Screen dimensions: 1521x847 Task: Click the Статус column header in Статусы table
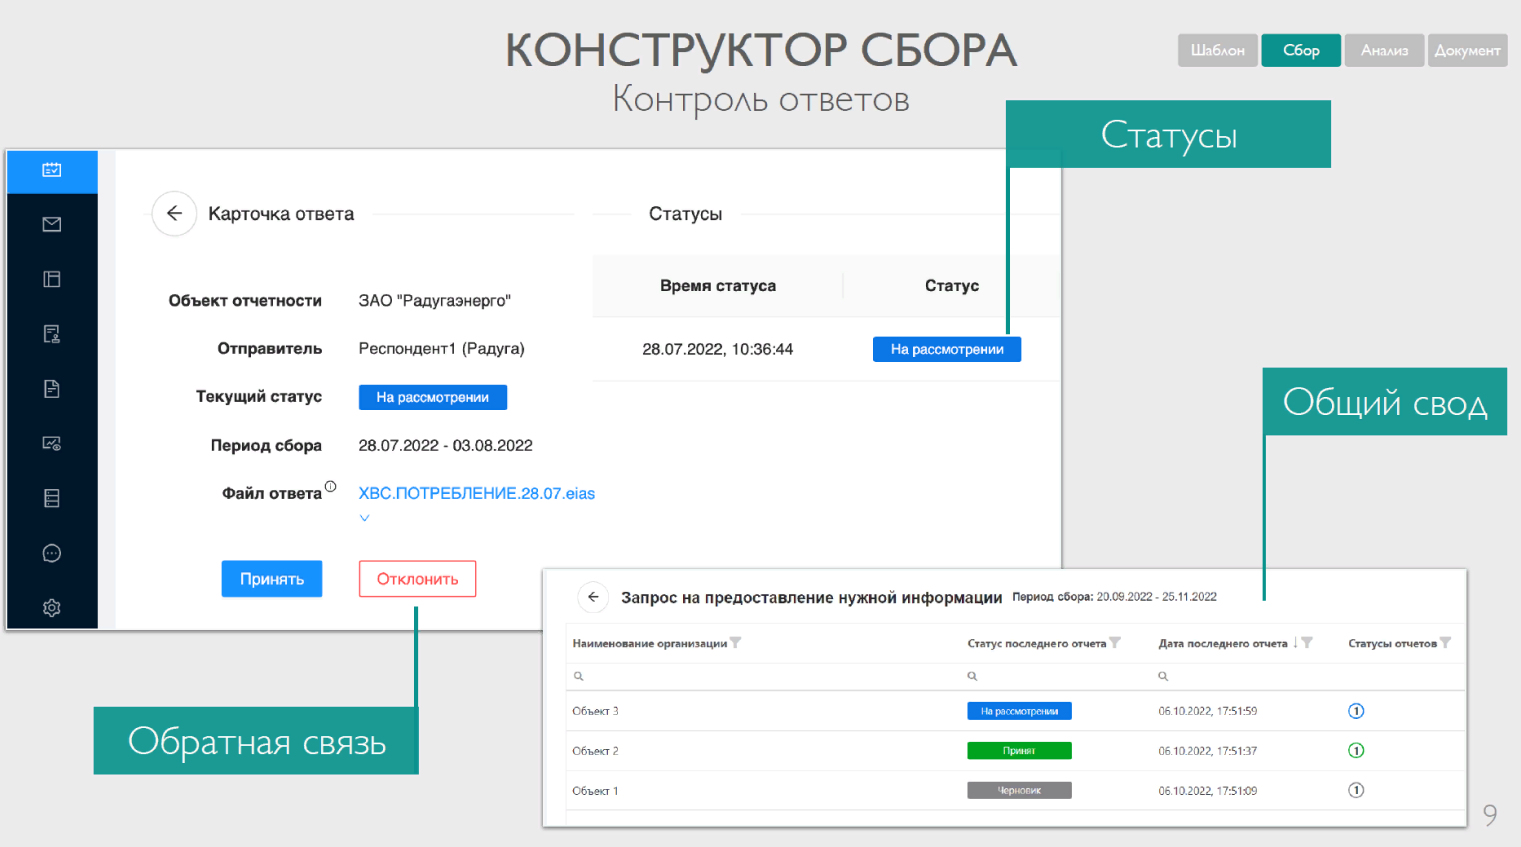click(x=952, y=285)
